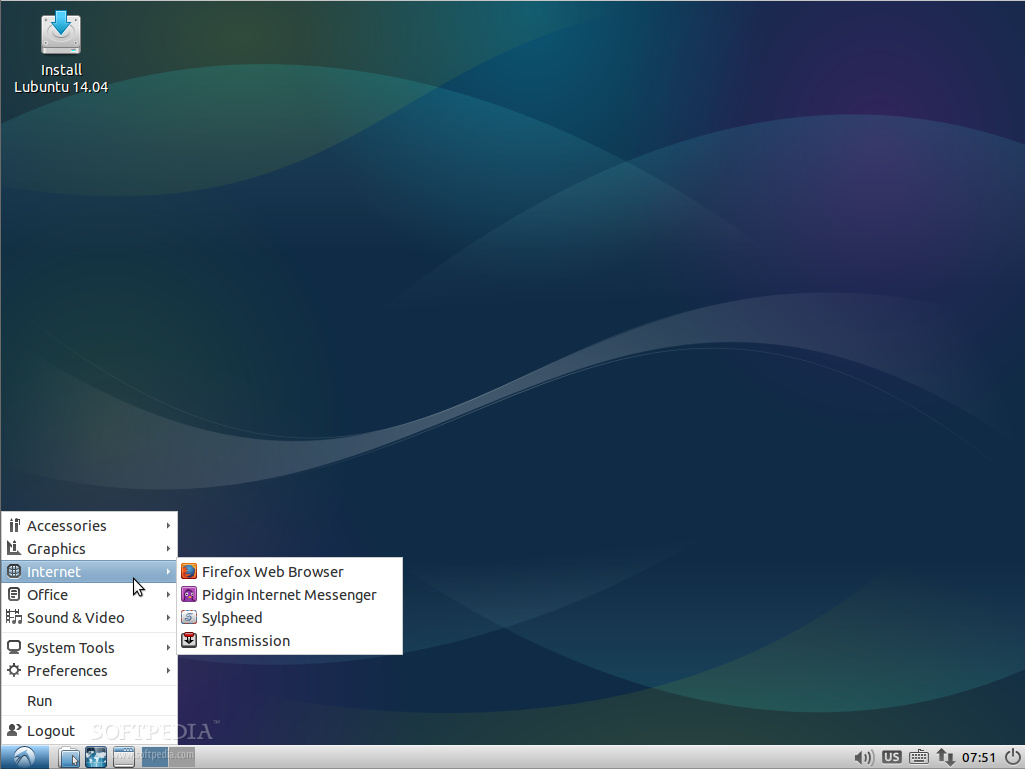The width and height of the screenshot is (1025, 769).
Task: Expand the Office menu category
Action: [x=90, y=594]
